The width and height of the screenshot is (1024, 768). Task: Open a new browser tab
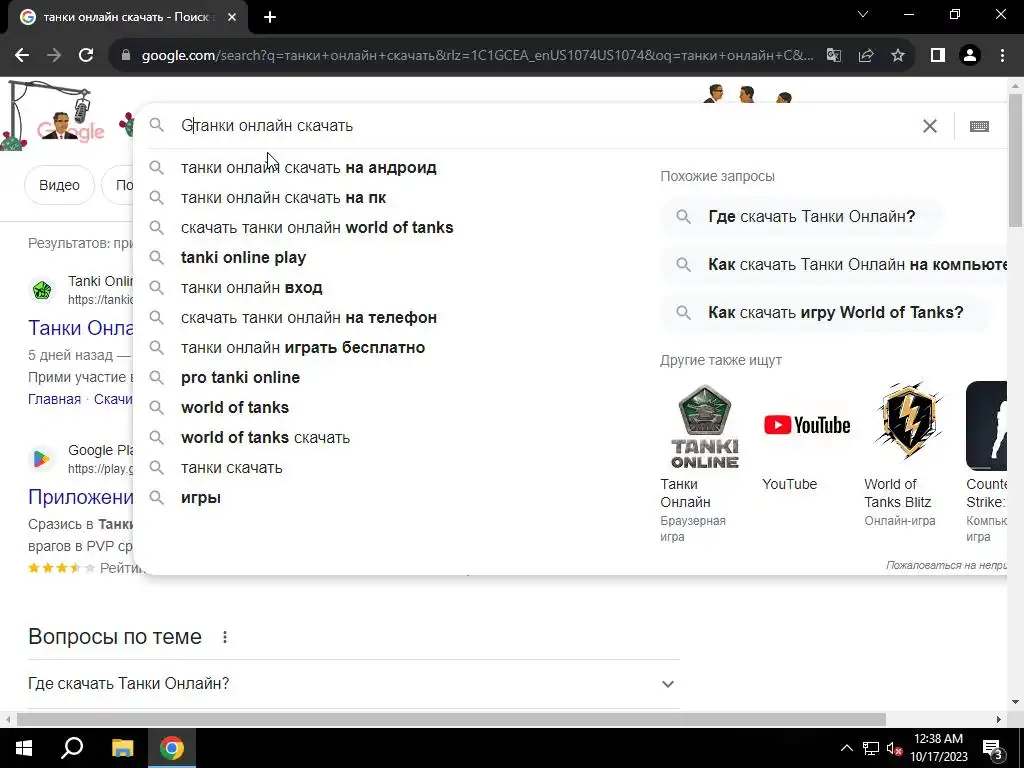click(270, 18)
